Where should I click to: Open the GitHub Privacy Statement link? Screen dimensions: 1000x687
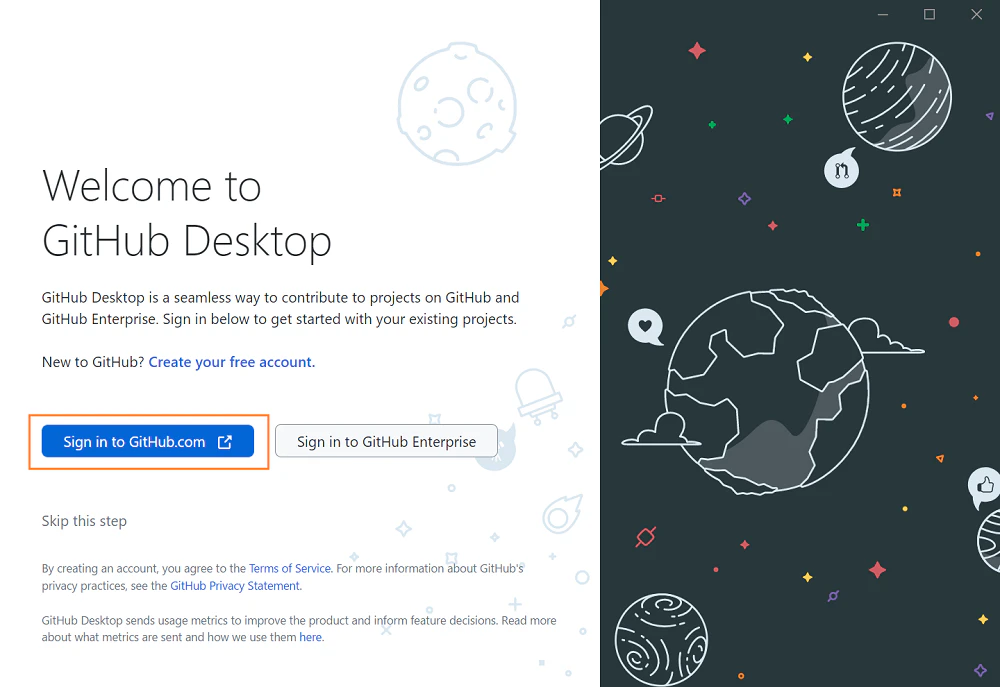[x=235, y=586]
